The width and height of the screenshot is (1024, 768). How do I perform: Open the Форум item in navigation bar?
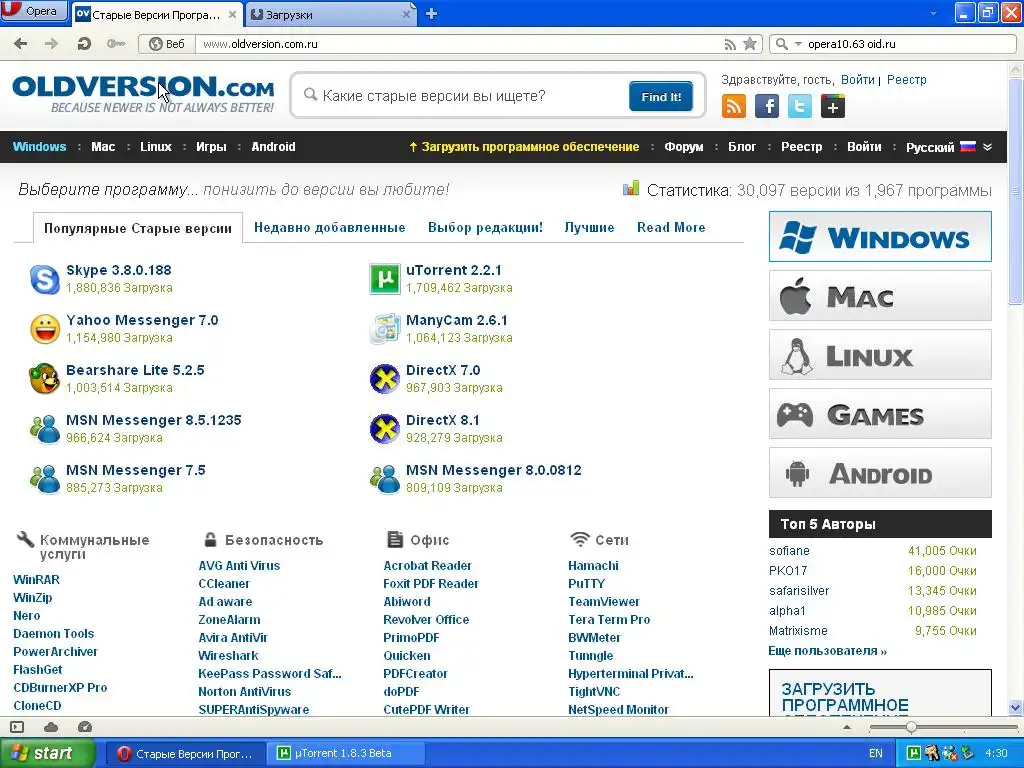pyautogui.click(x=684, y=147)
